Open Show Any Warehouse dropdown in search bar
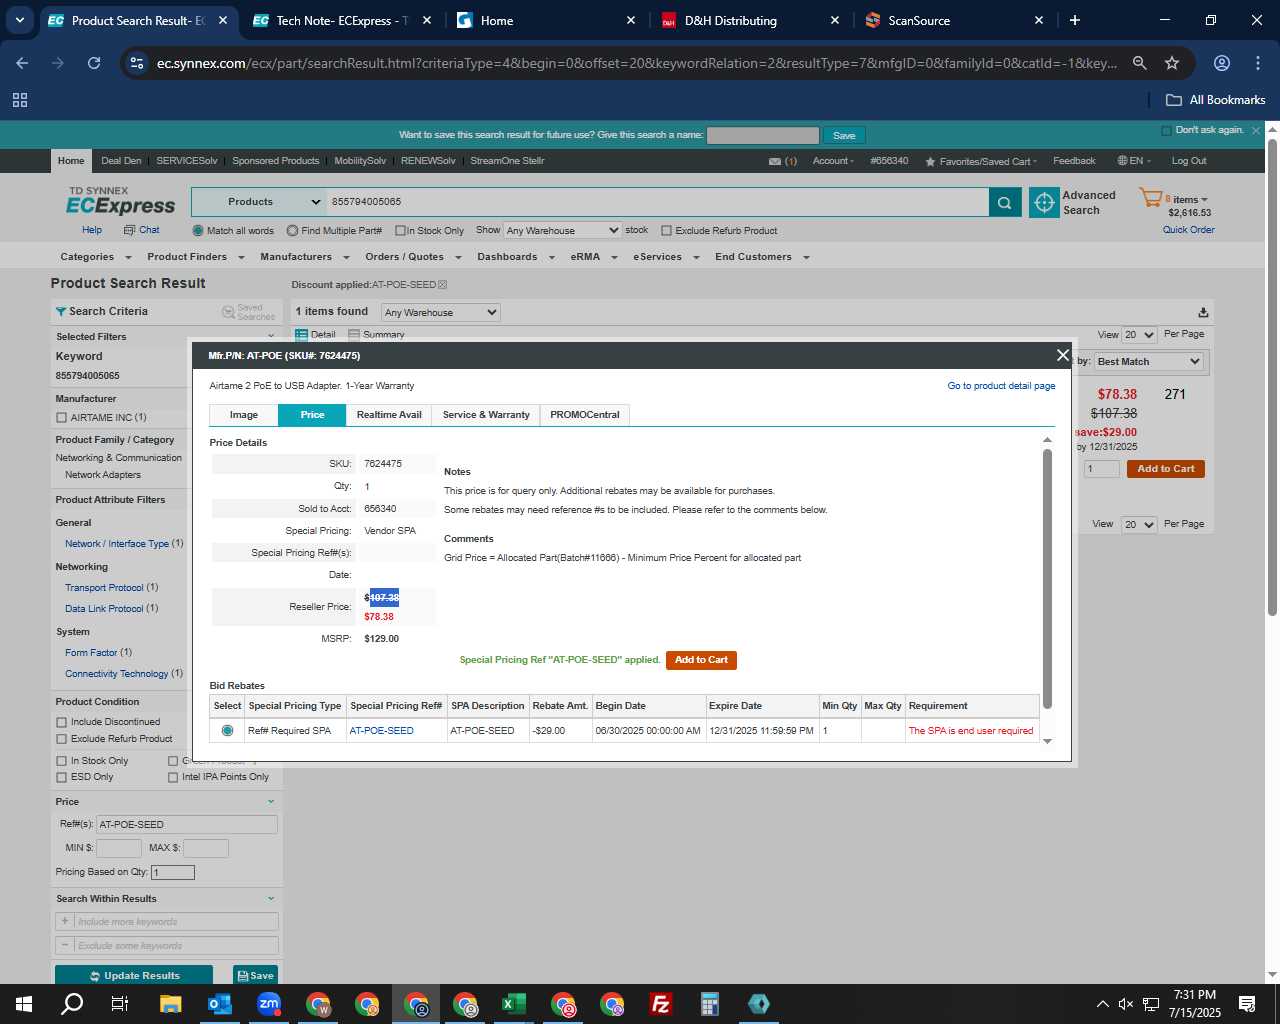 pyautogui.click(x=562, y=231)
